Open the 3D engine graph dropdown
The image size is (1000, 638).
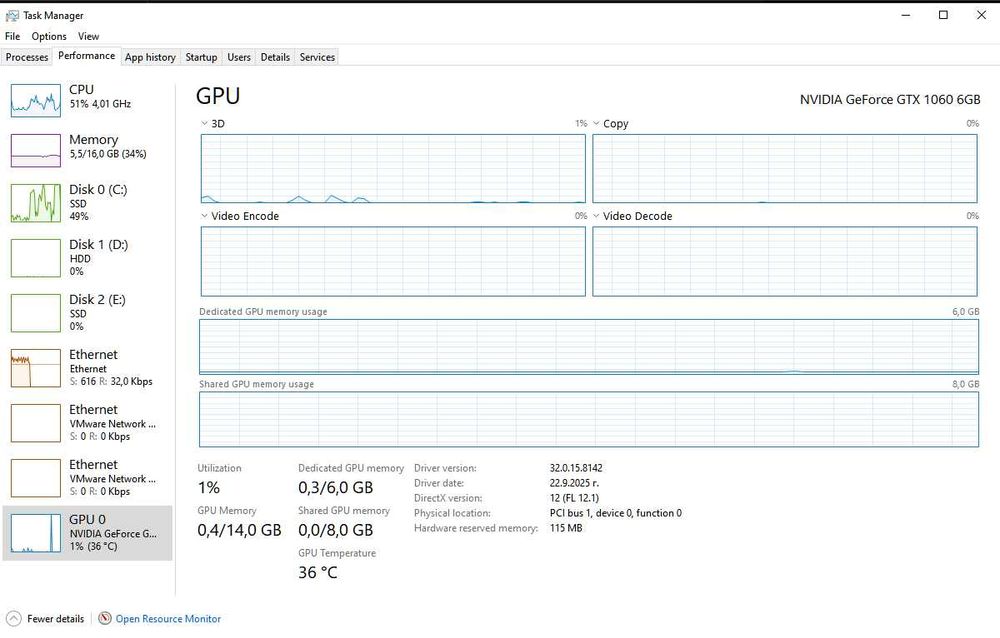(x=204, y=123)
